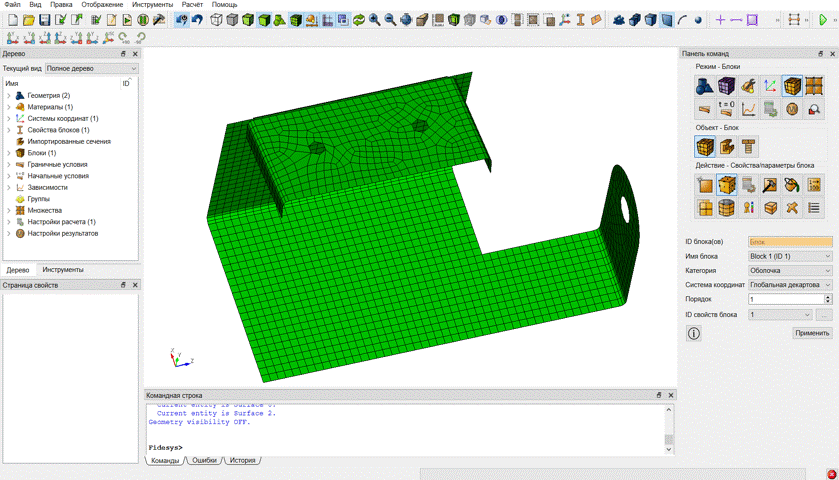Select the Coordinate systems mode icon

[x=771, y=86]
